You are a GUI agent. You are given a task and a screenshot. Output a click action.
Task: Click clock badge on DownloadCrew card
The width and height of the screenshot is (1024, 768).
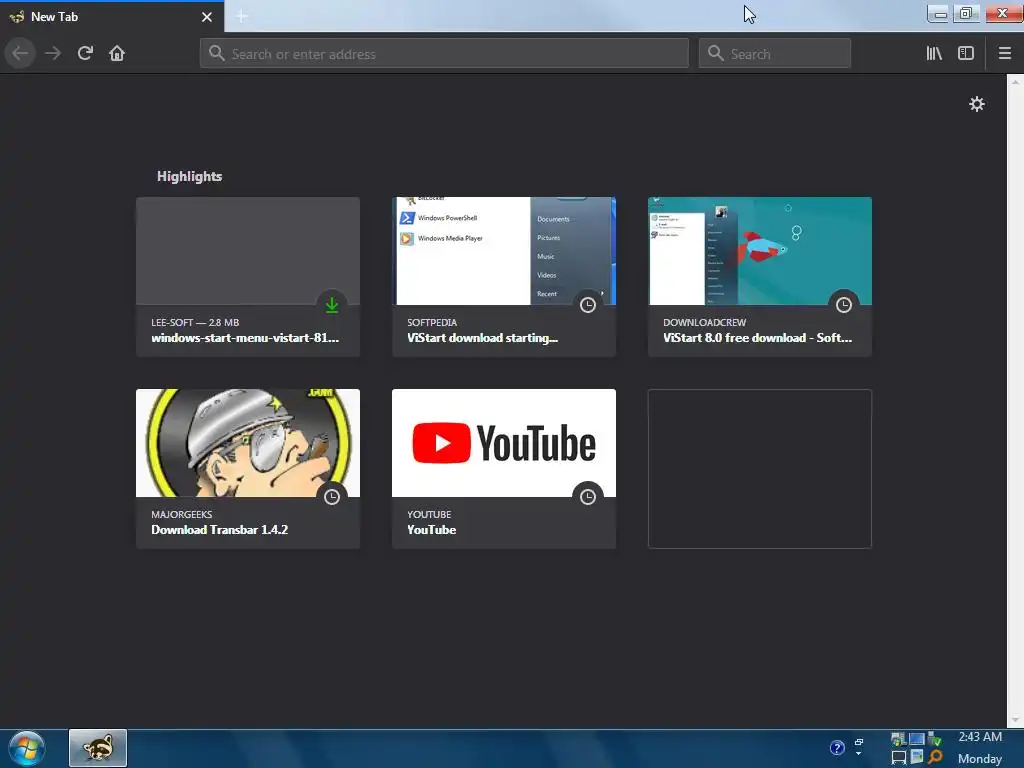pyautogui.click(x=844, y=305)
